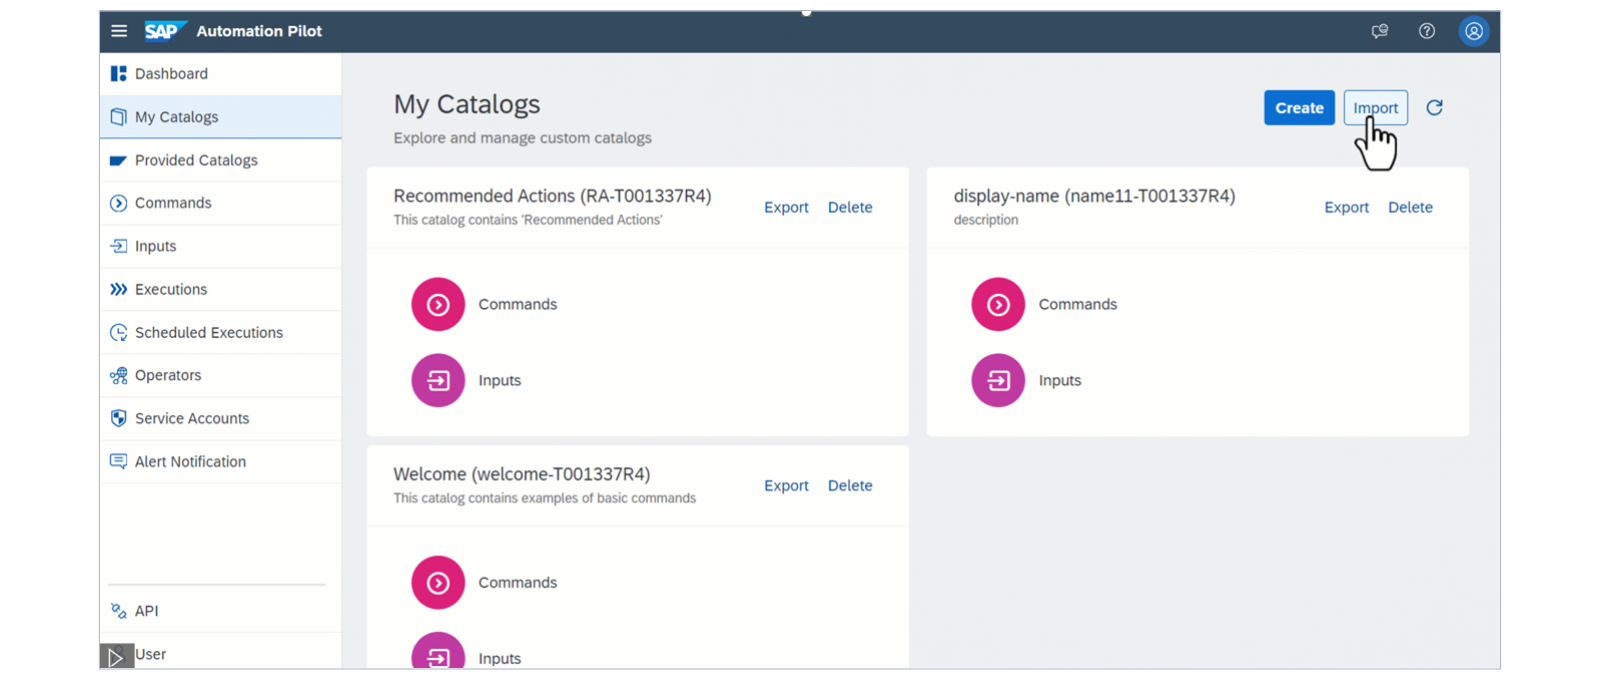Click the Inputs label in Welcome catalog
Image resolution: width=1600 pixels, height=680 pixels.
(499, 658)
